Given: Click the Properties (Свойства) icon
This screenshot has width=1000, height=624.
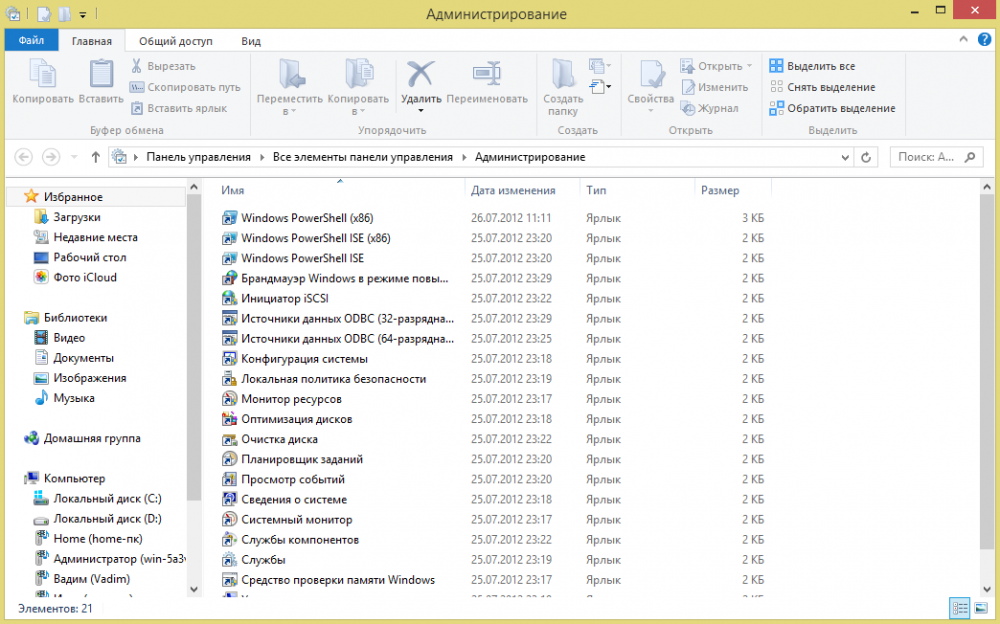Looking at the screenshot, I should (x=651, y=76).
